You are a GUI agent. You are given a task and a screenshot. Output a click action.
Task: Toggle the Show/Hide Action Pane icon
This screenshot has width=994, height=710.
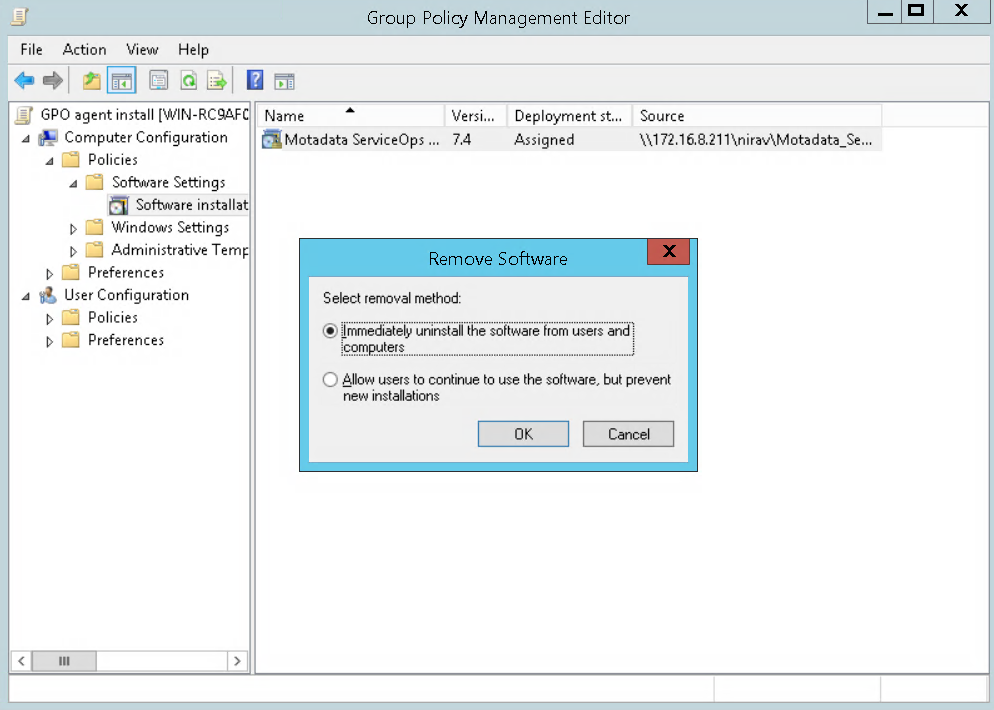click(x=284, y=81)
